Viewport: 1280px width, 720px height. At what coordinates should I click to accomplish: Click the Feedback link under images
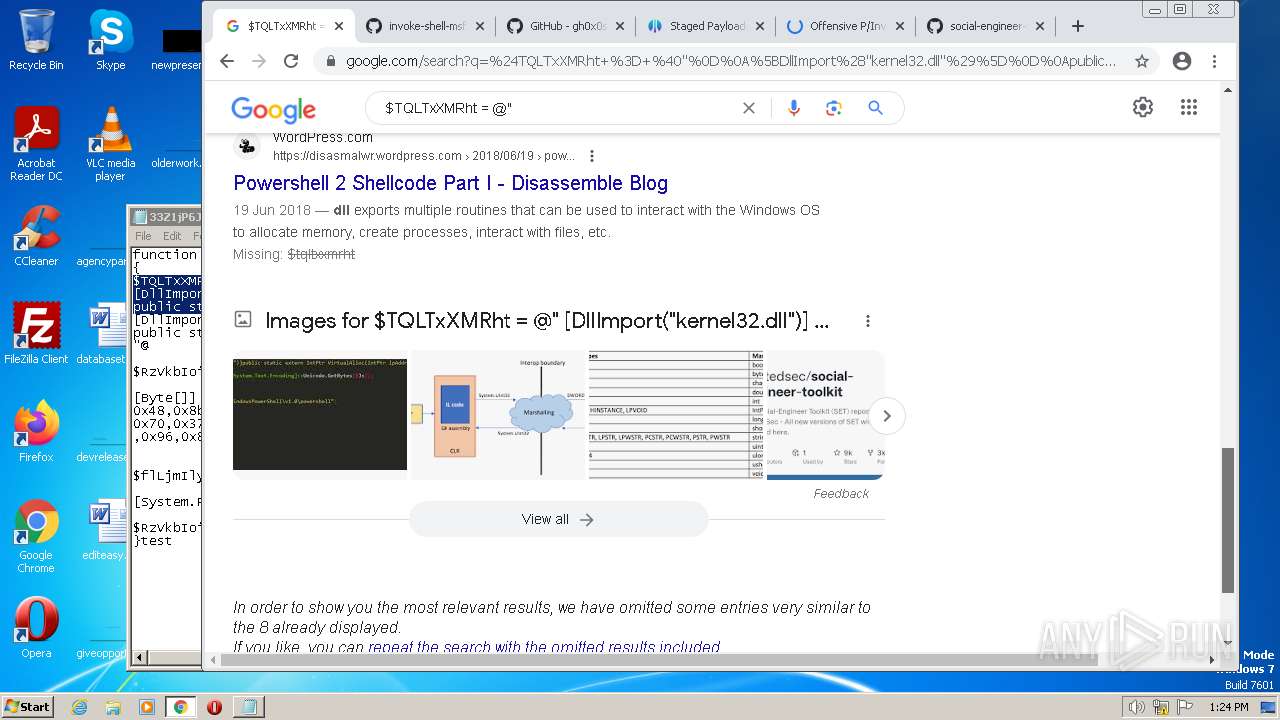pyautogui.click(x=841, y=493)
